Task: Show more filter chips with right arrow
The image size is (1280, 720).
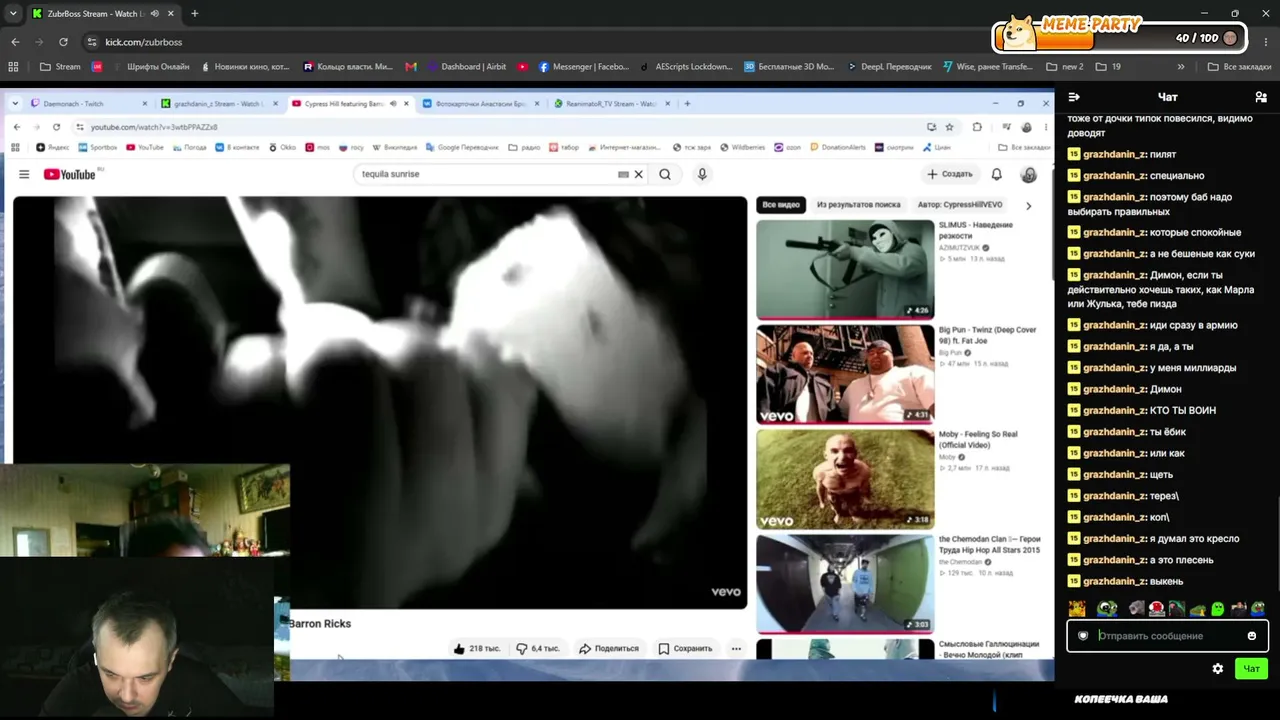Action: [1028, 205]
